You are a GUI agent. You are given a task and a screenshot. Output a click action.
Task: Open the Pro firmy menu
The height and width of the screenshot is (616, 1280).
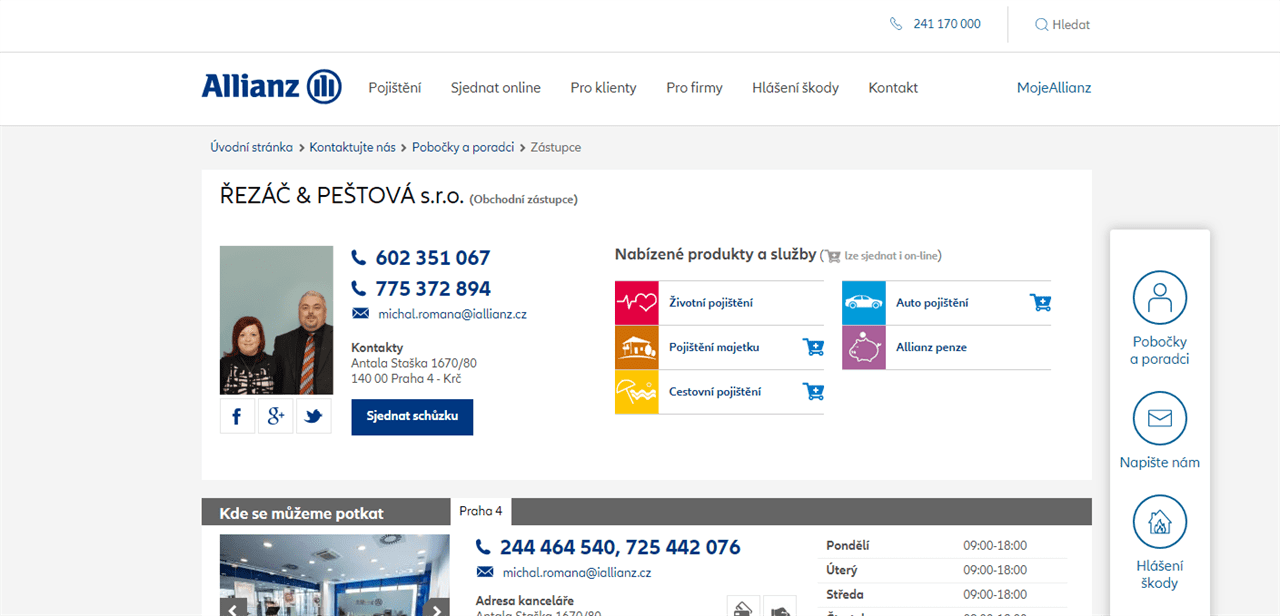694,88
